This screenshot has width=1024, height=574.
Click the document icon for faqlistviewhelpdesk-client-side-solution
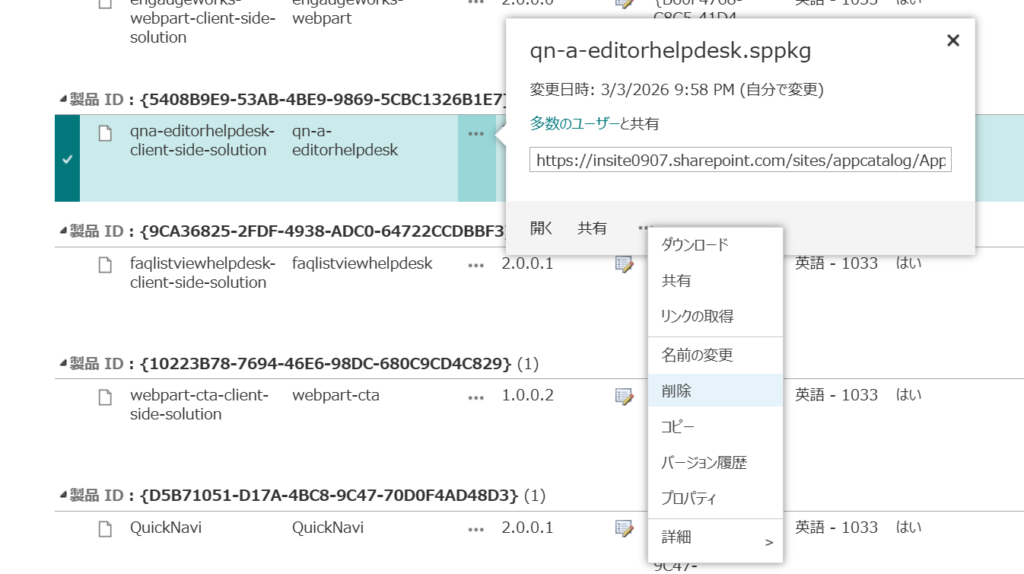105,264
